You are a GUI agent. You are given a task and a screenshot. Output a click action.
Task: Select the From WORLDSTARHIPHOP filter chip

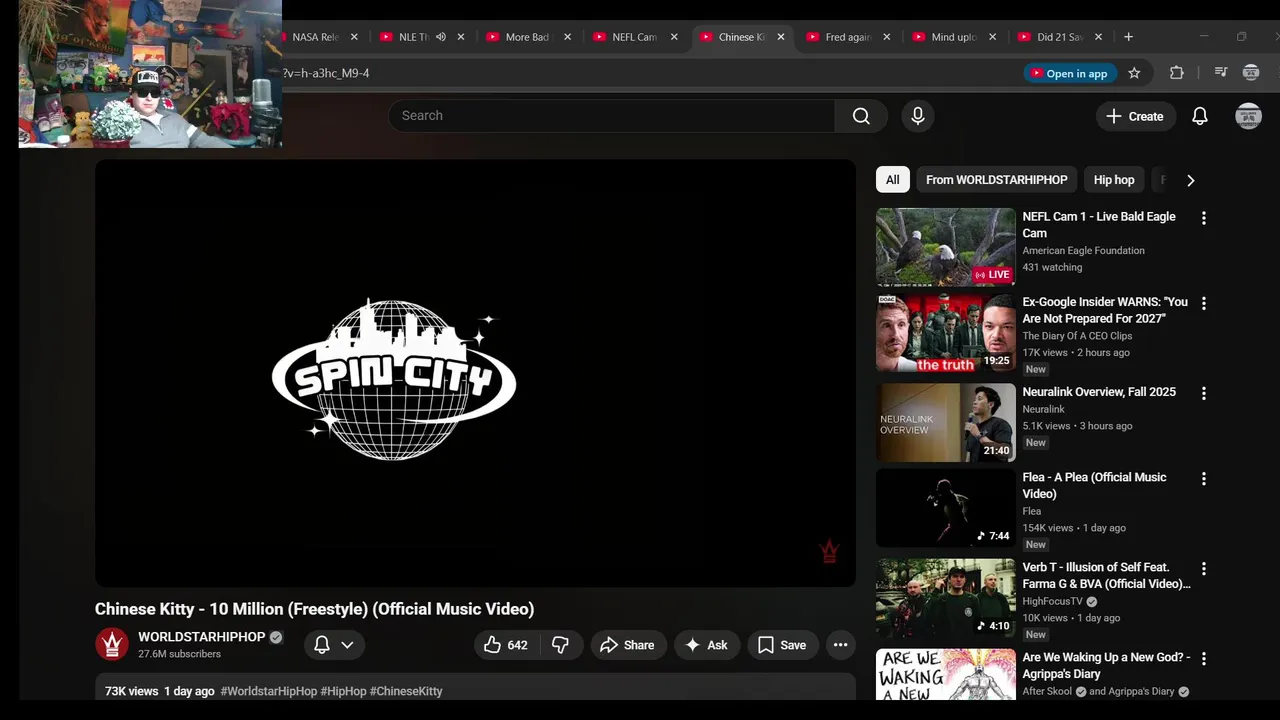(996, 180)
